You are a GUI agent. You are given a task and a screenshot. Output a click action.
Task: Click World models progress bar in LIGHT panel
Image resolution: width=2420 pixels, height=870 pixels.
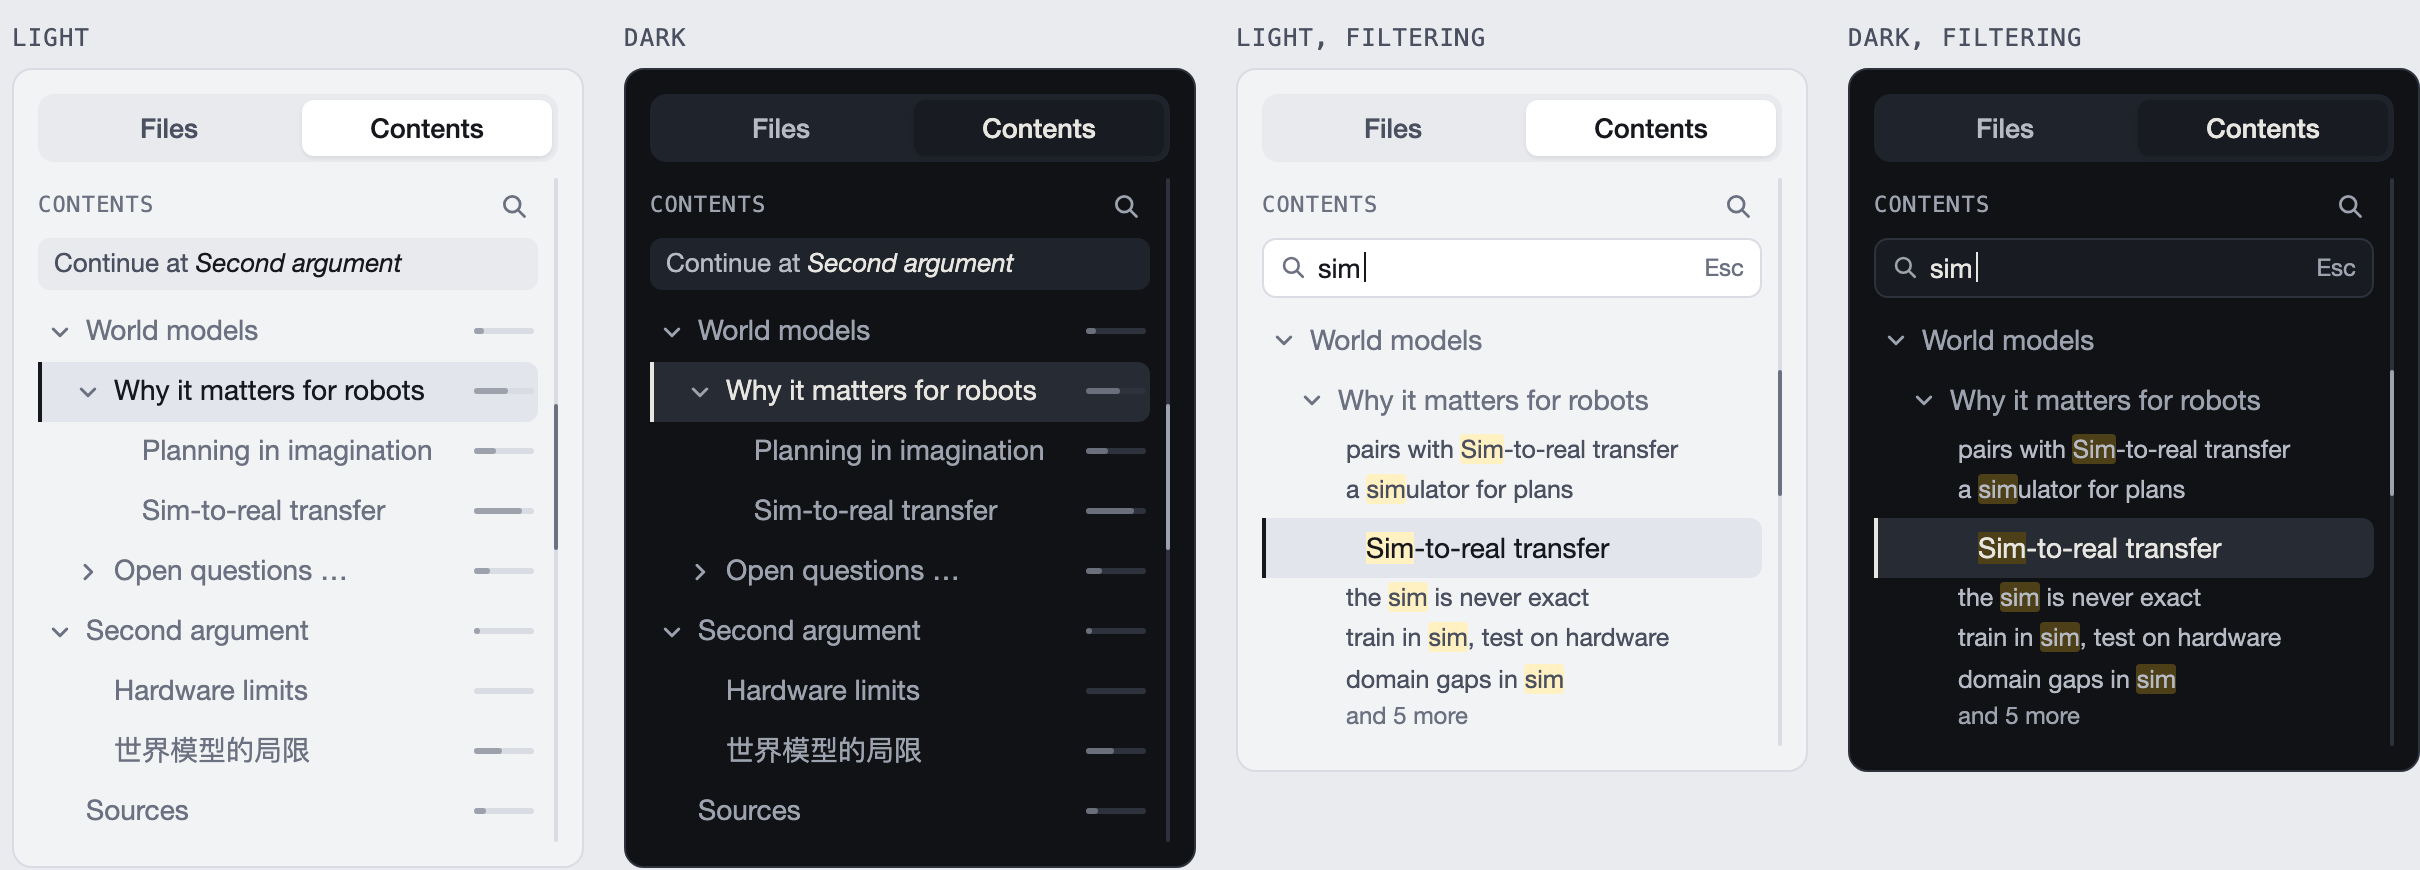tap(504, 331)
